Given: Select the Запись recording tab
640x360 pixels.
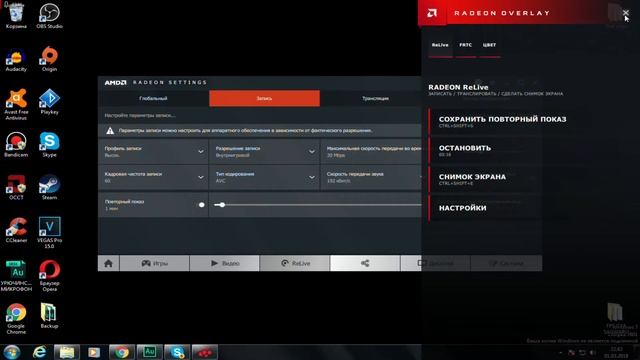Looking at the screenshot, I should click(x=264, y=98).
